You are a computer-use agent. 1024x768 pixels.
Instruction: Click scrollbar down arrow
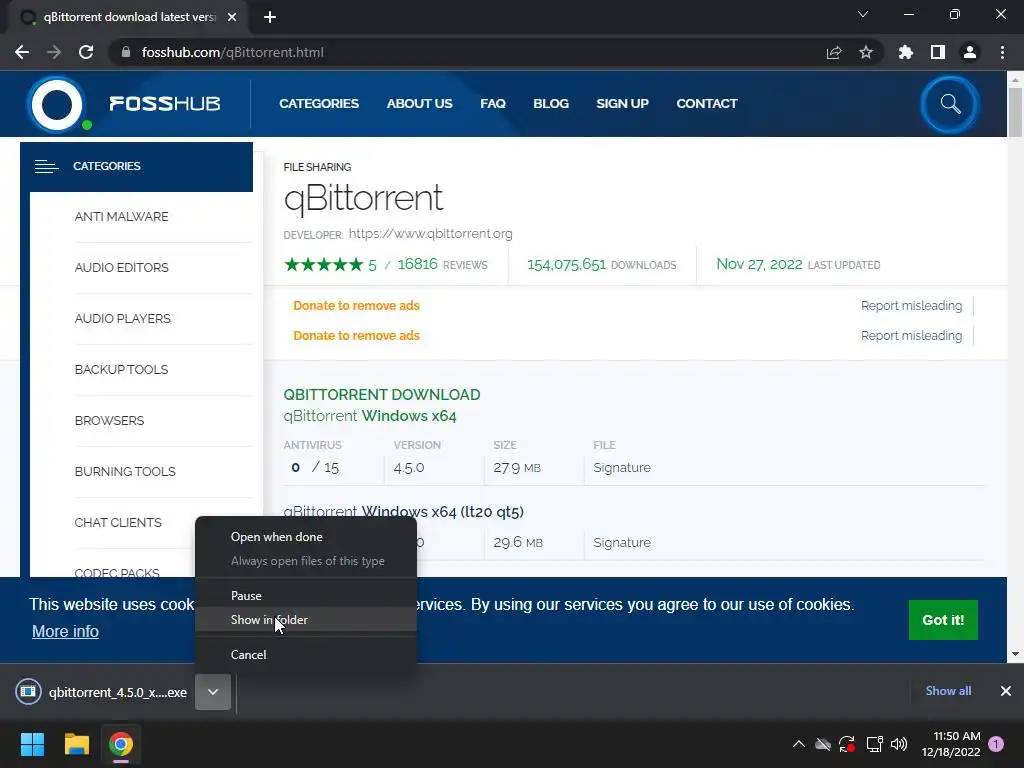click(x=1015, y=654)
